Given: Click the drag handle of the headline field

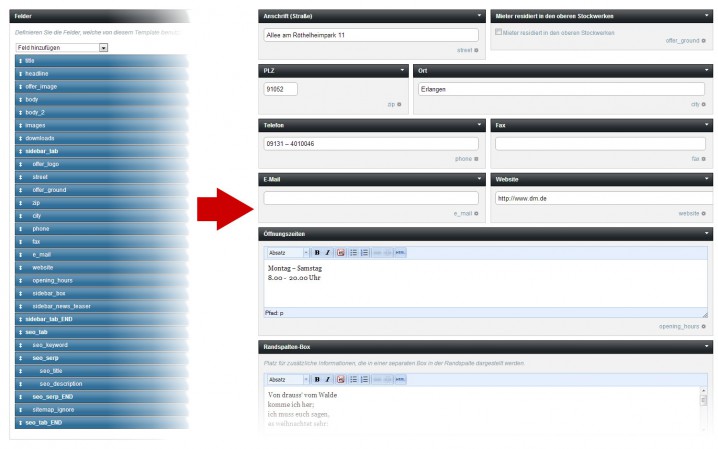Looking at the screenshot, I should click(20, 74).
